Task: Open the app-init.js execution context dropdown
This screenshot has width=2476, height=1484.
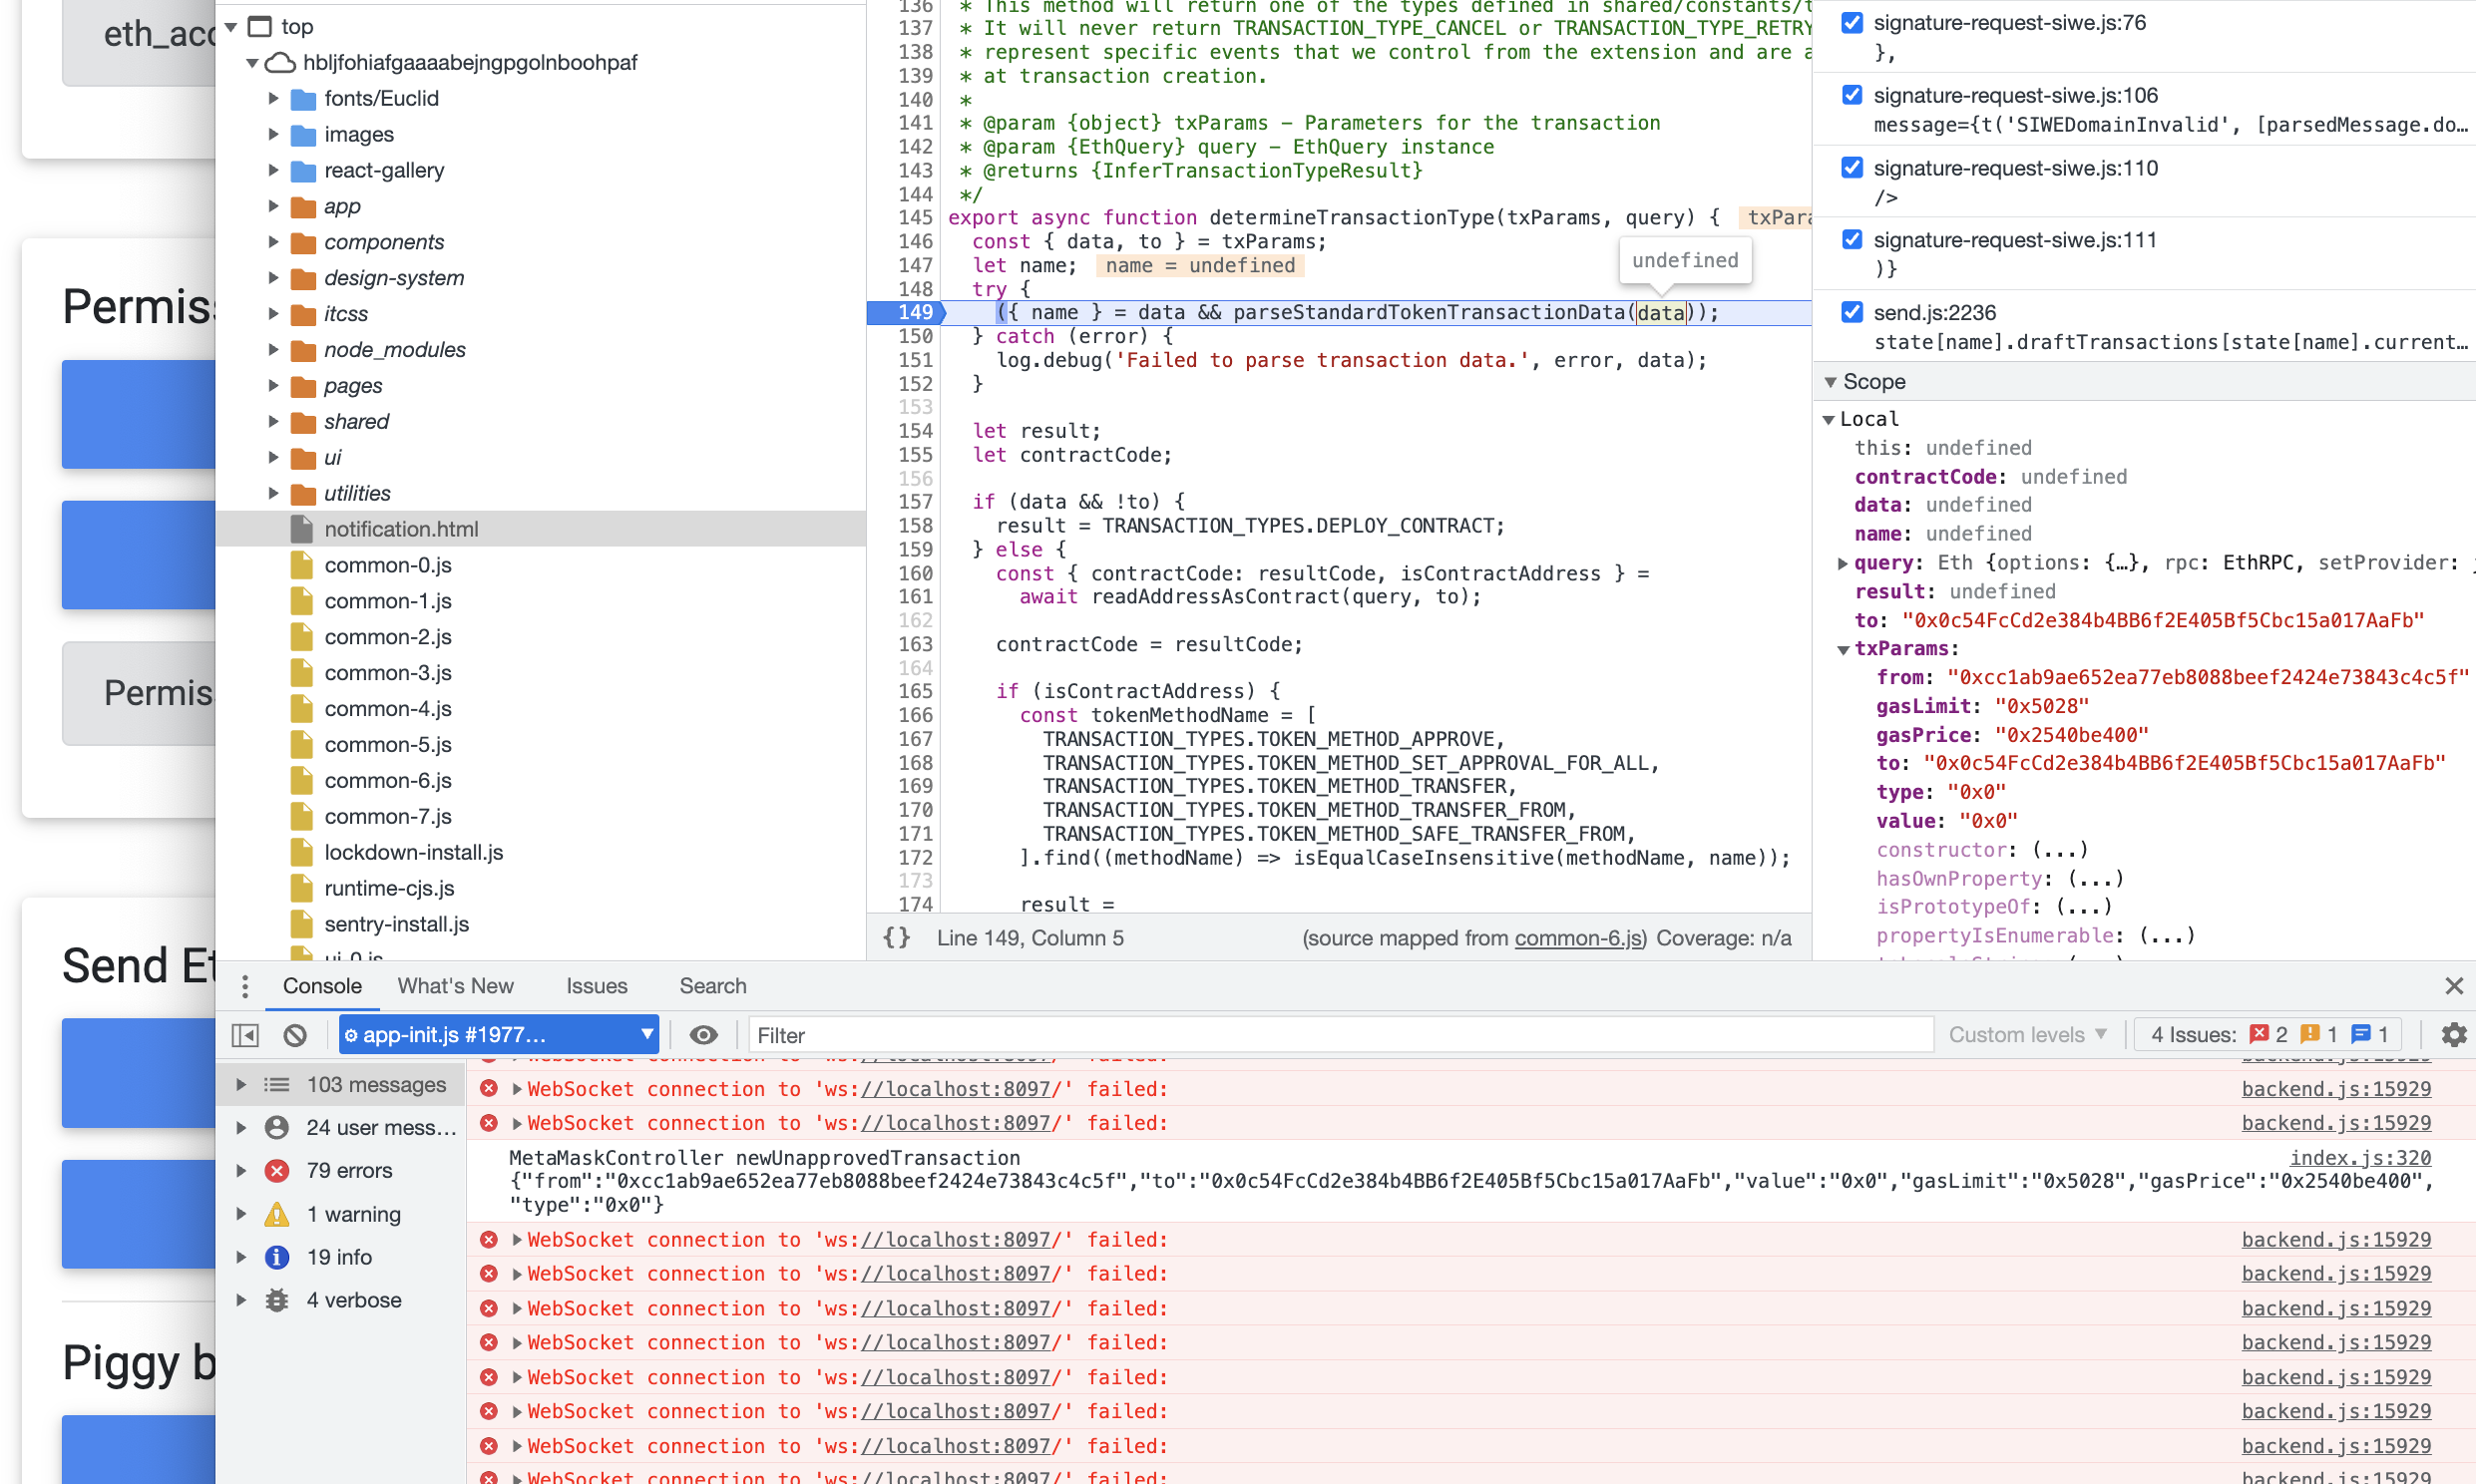Action: pos(498,1034)
